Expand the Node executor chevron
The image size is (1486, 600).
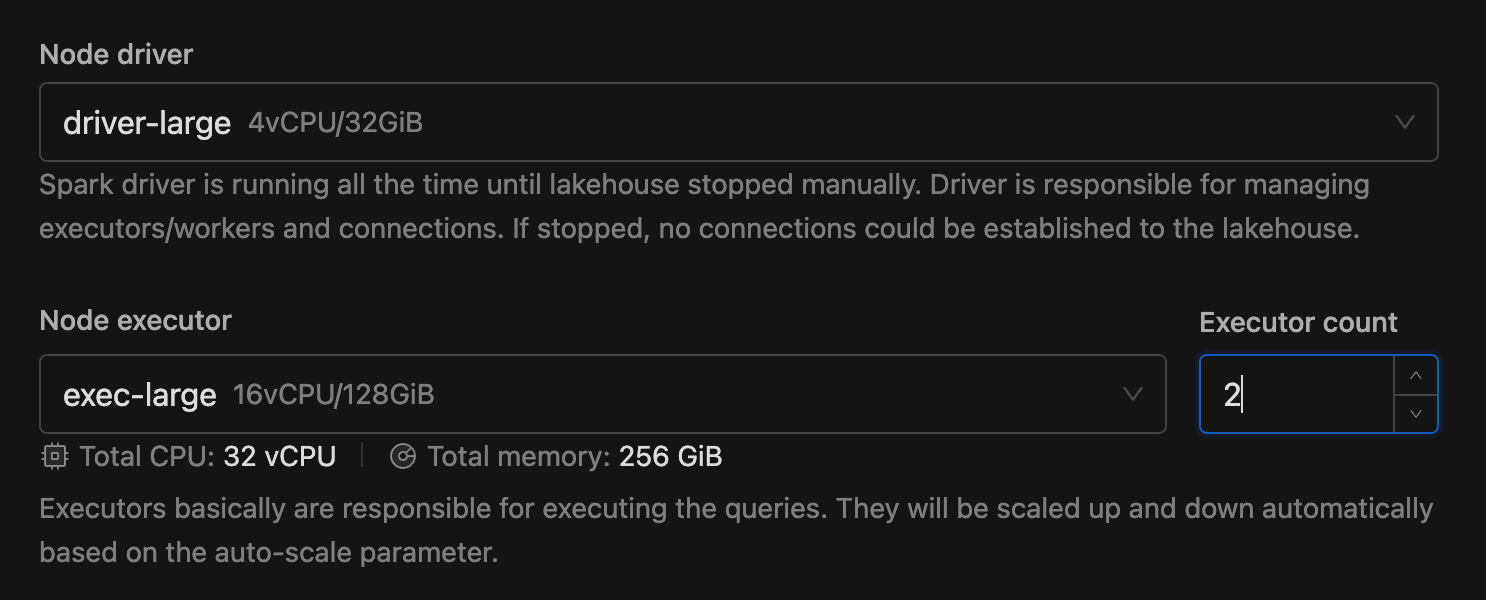point(1133,394)
